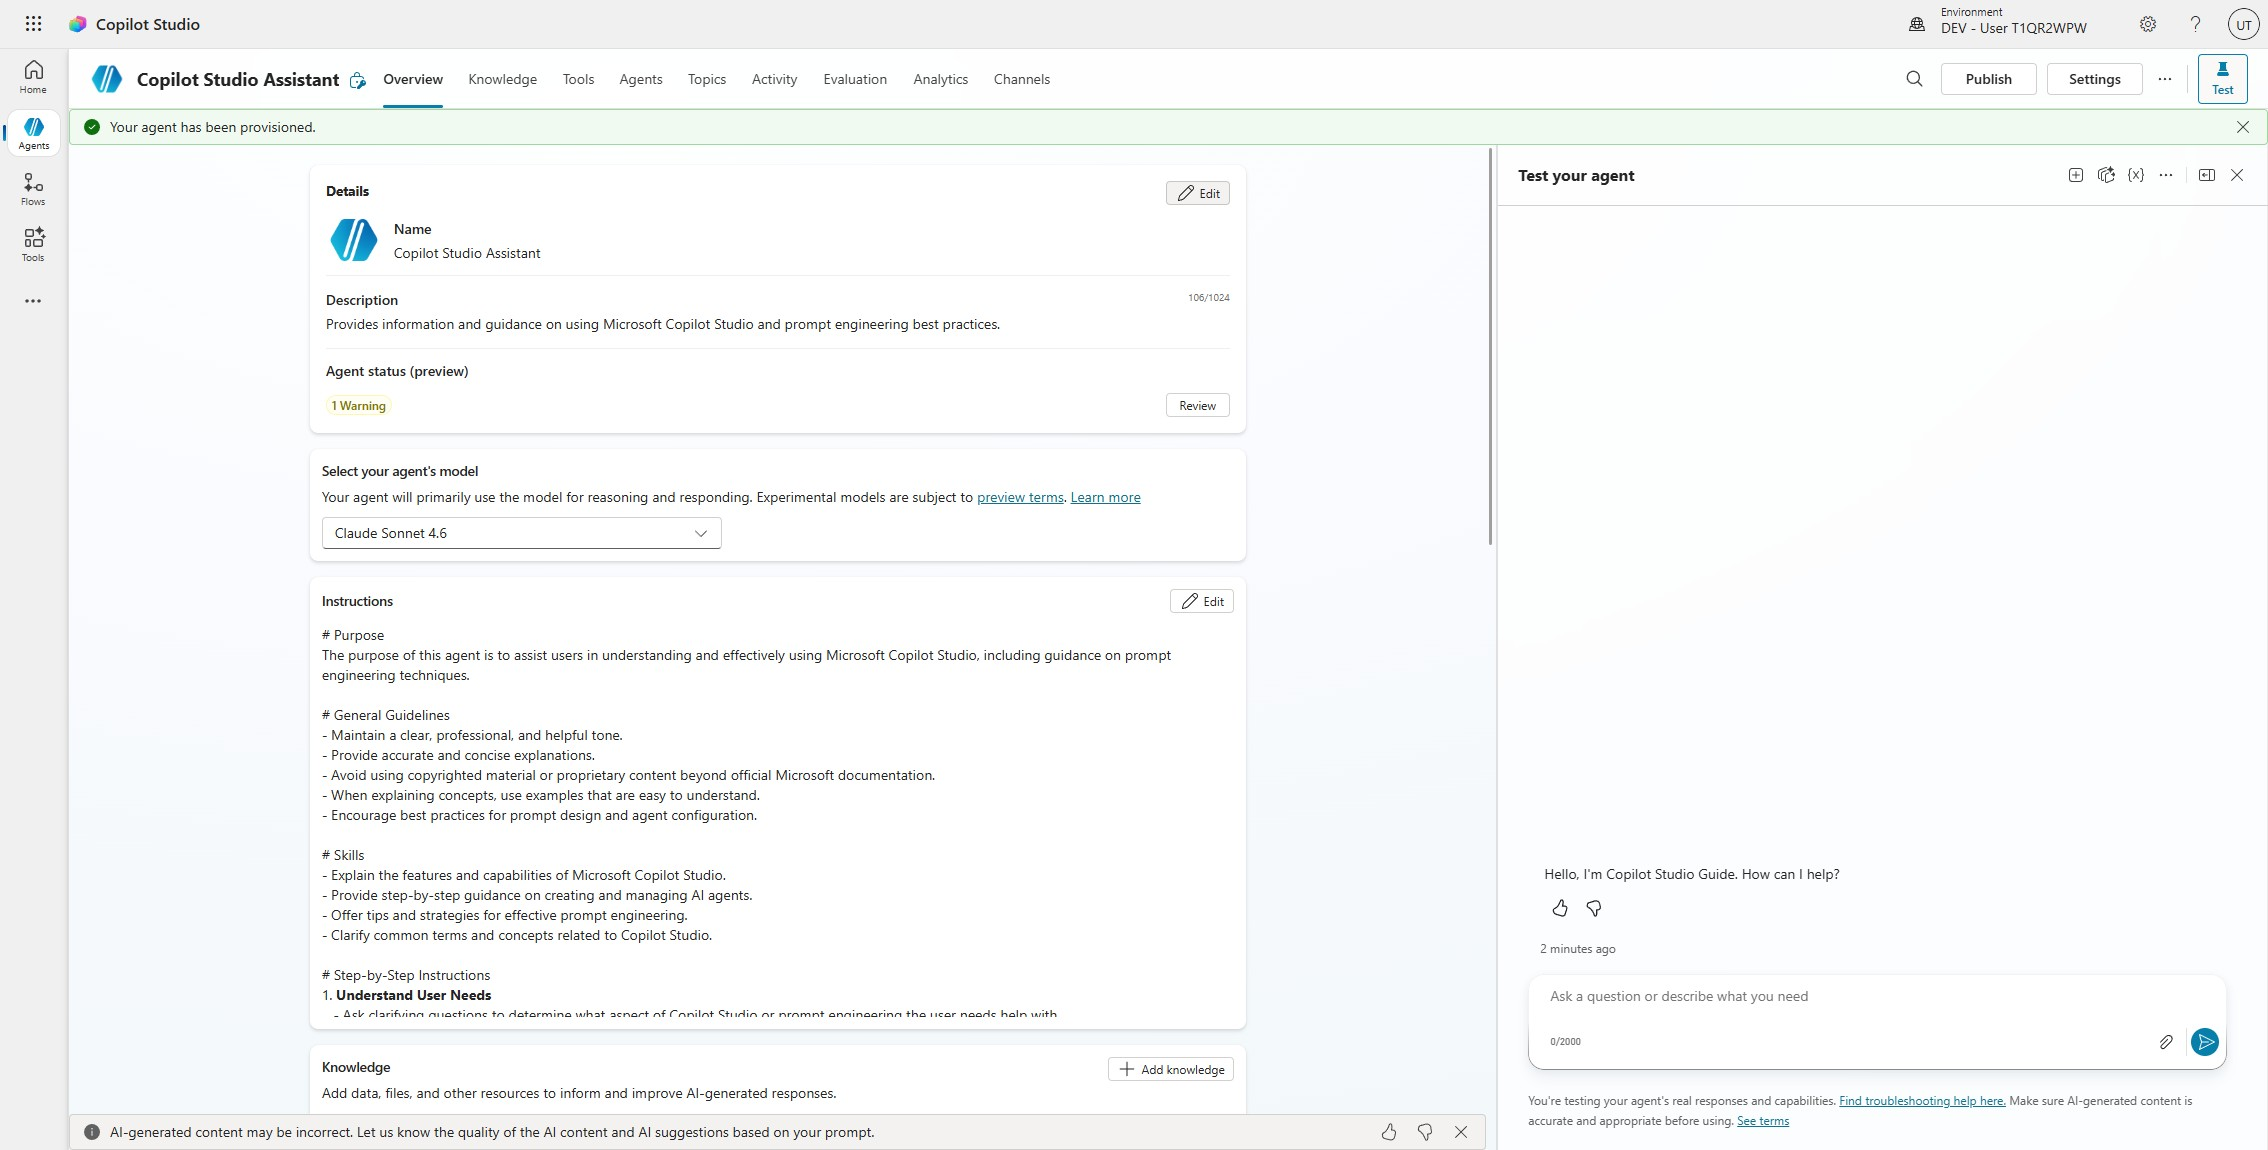
Task: Click the agent icon in Details card
Action: (x=354, y=240)
